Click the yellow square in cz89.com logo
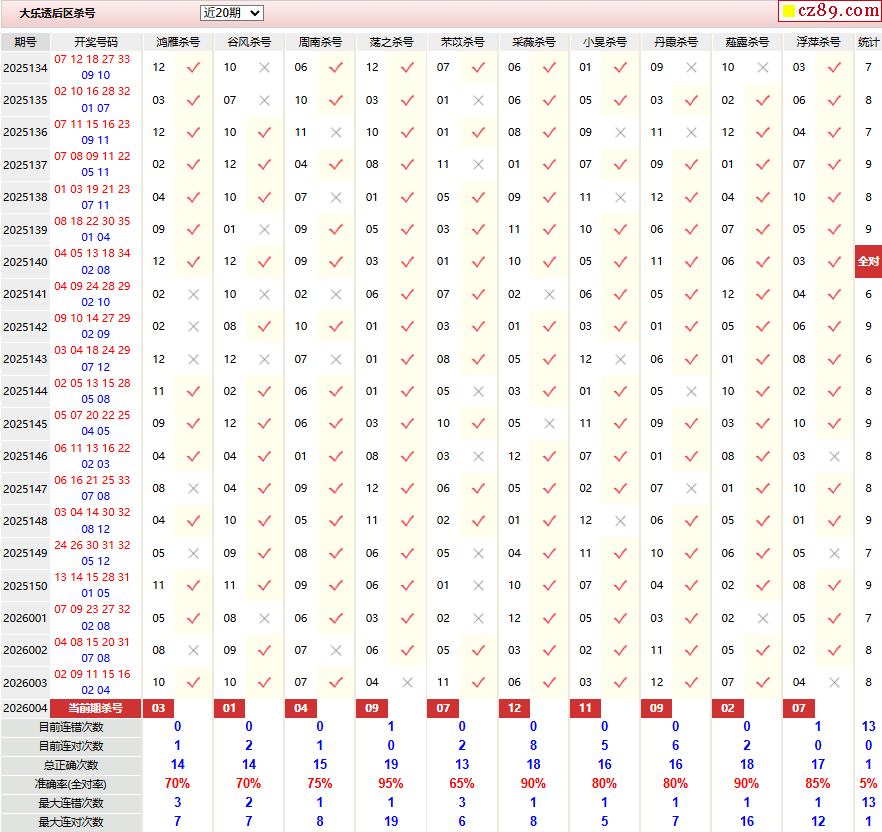The width and height of the screenshot is (882, 832). coord(788,12)
